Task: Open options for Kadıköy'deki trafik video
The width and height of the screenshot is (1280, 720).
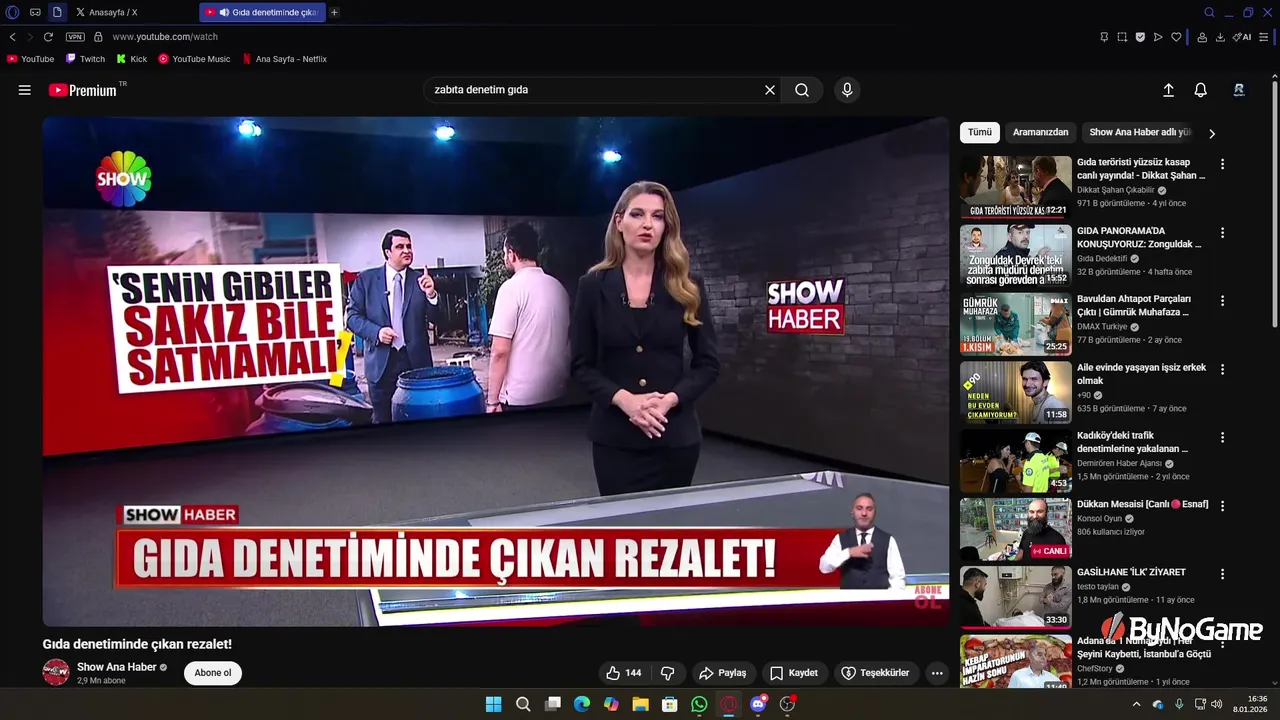Action: tap(1222, 437)
